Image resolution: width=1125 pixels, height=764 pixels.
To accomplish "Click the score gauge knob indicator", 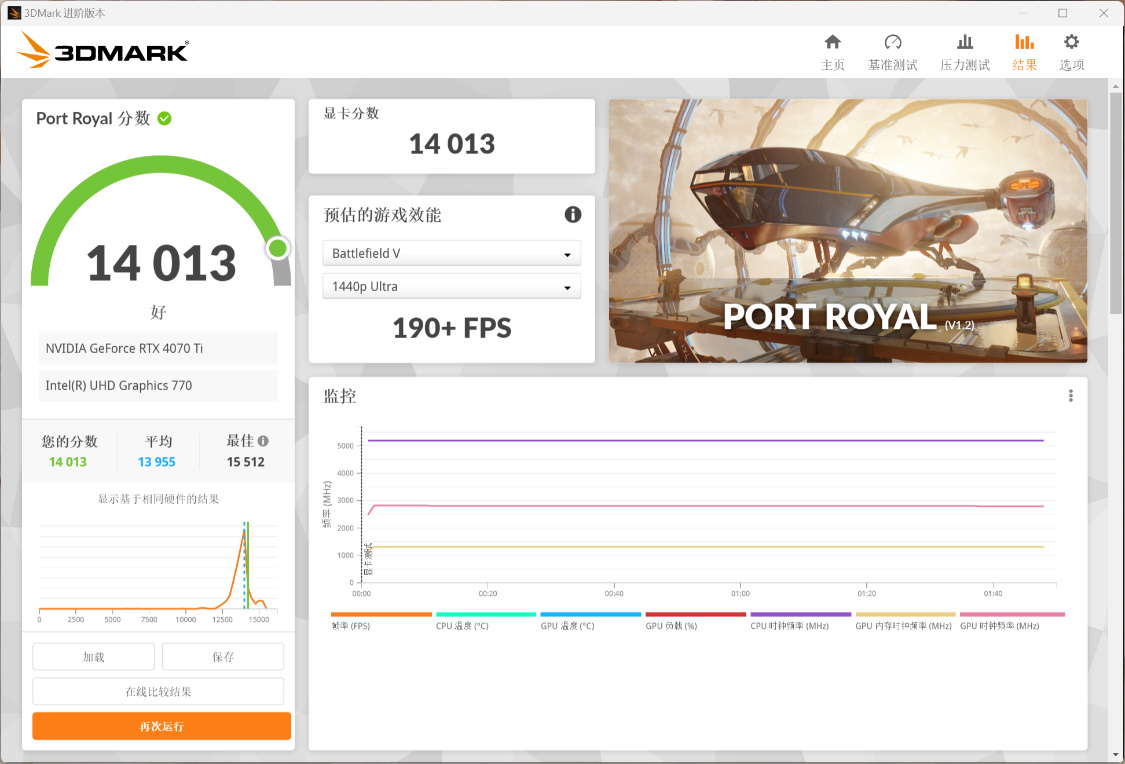I will (x=278, y=248).
